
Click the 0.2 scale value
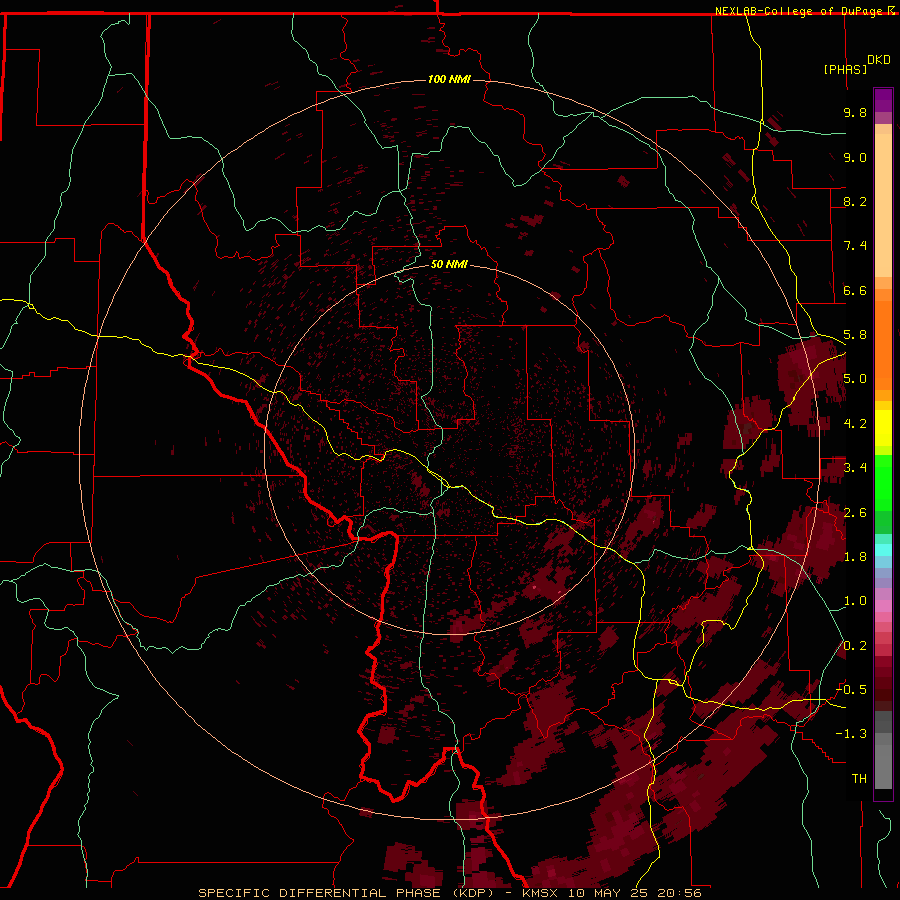[855, 646]
